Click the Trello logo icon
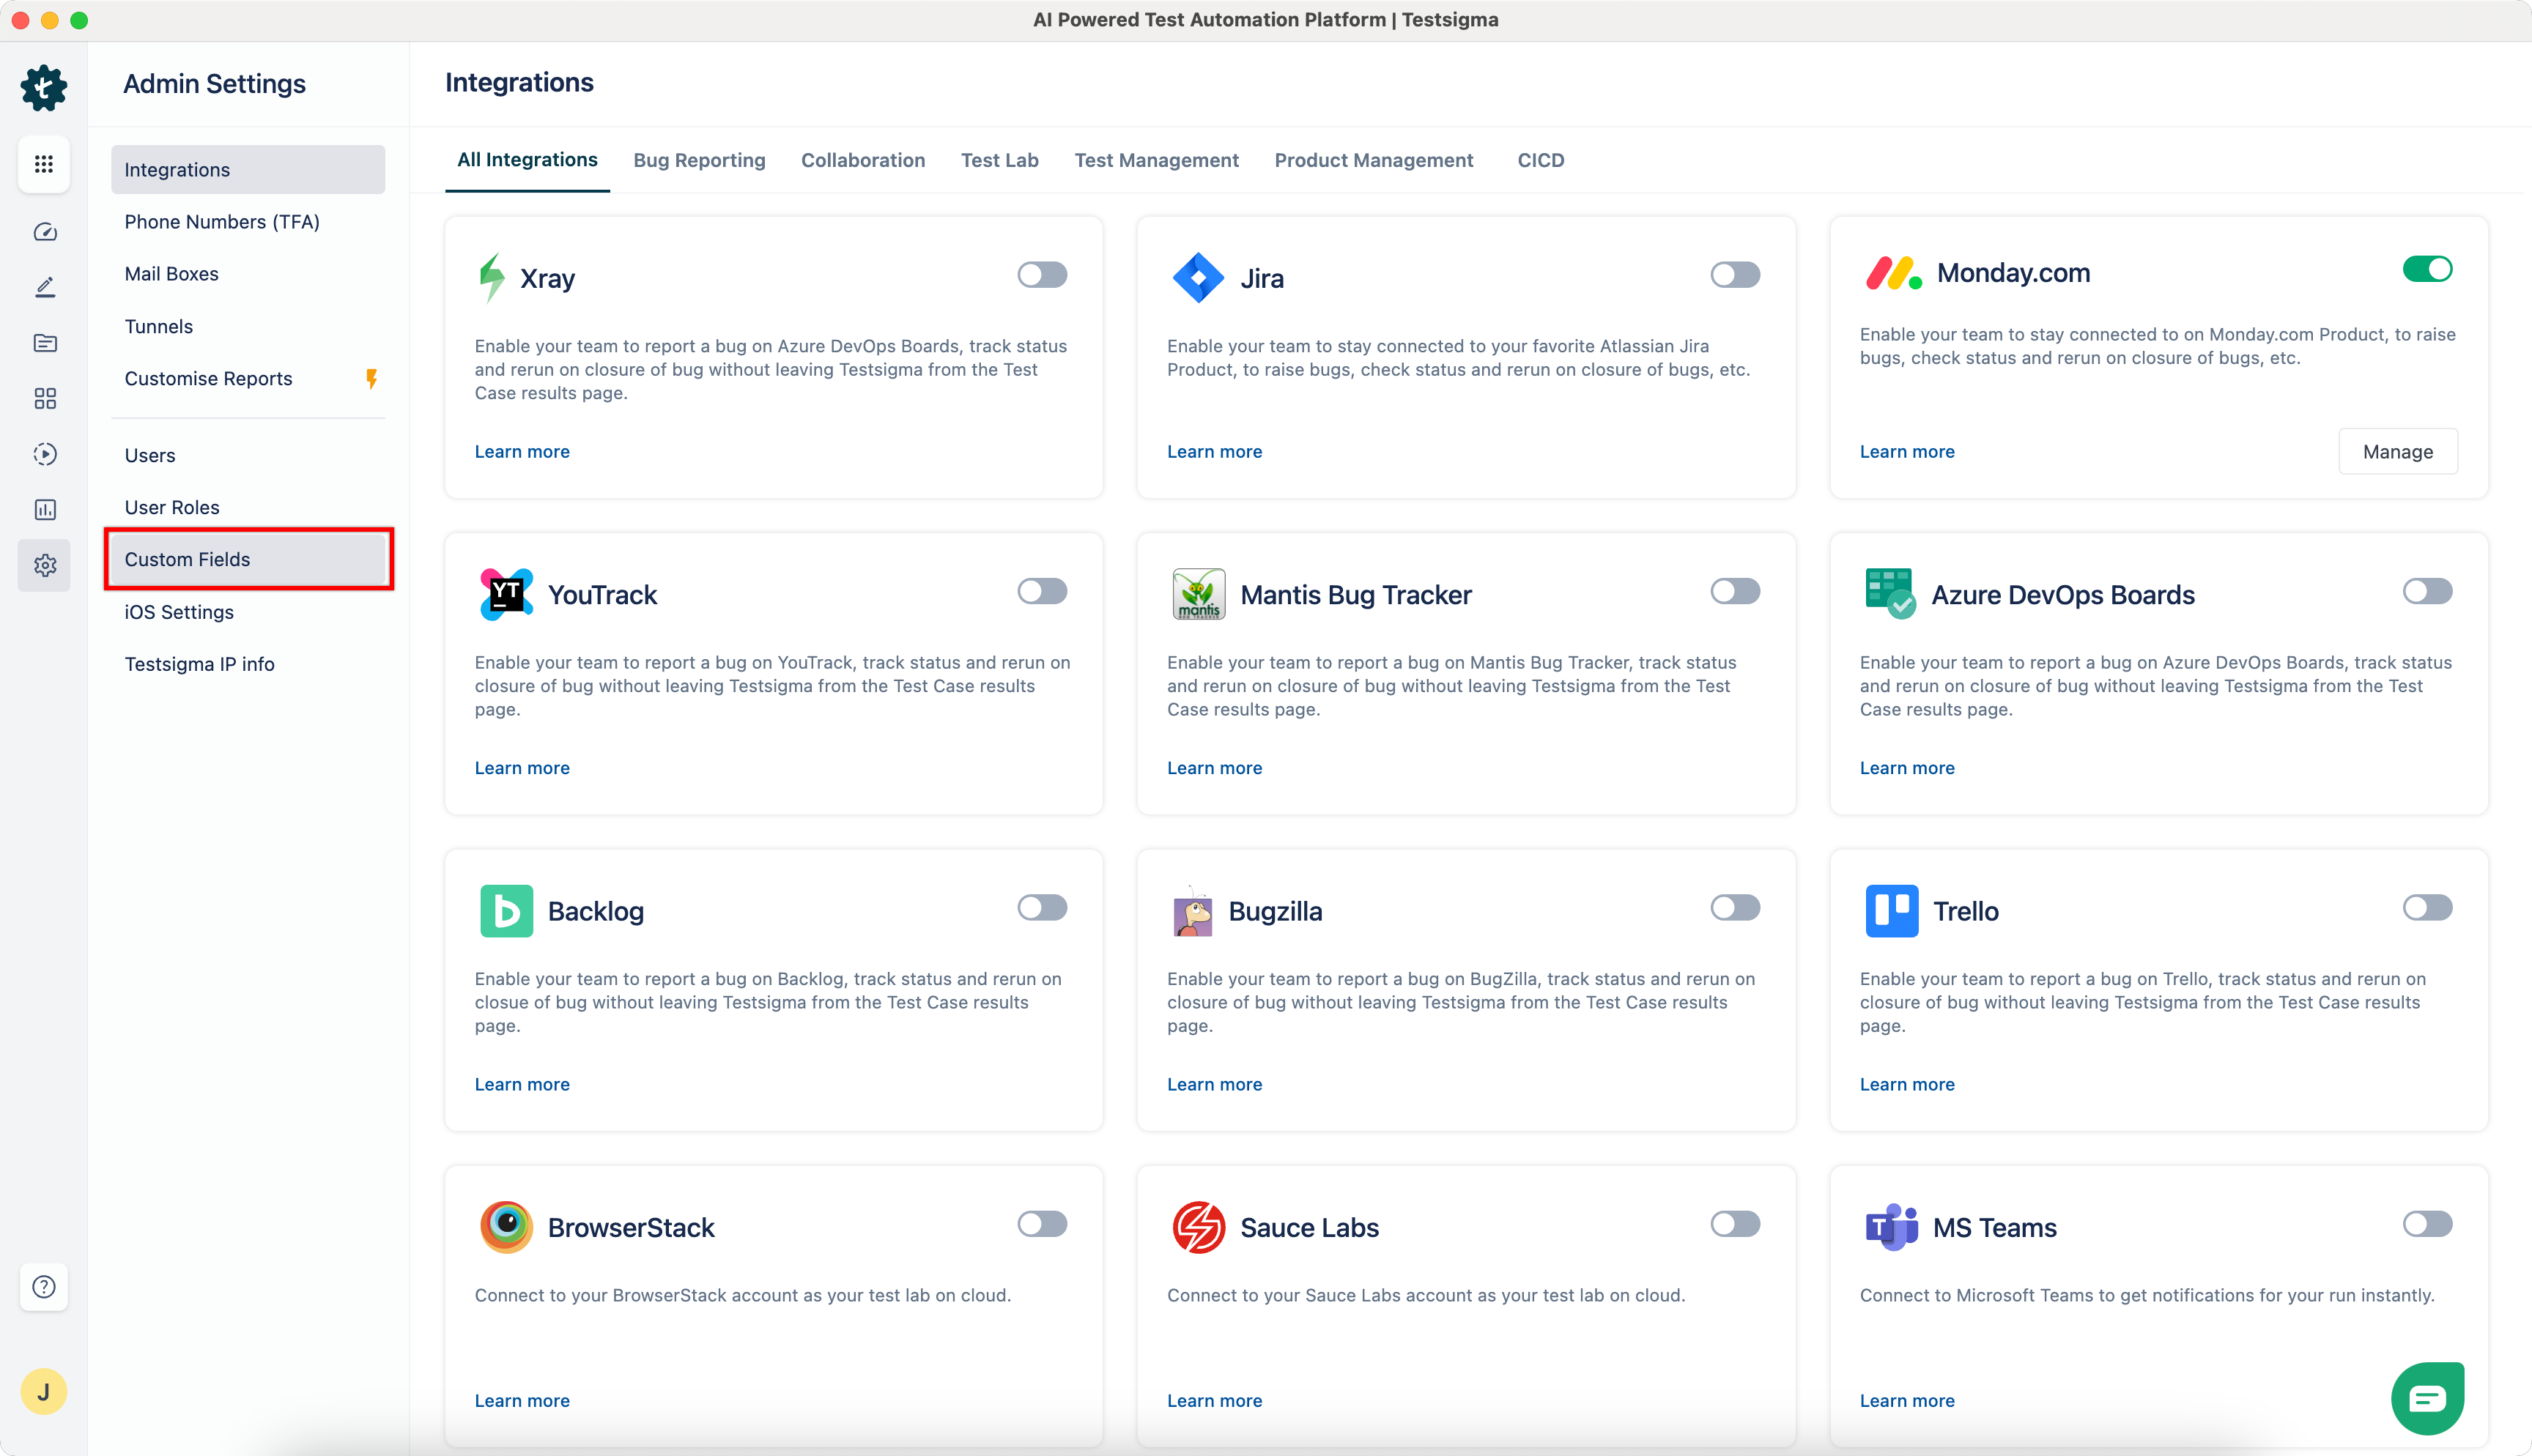 click(x=1891, y=910)
